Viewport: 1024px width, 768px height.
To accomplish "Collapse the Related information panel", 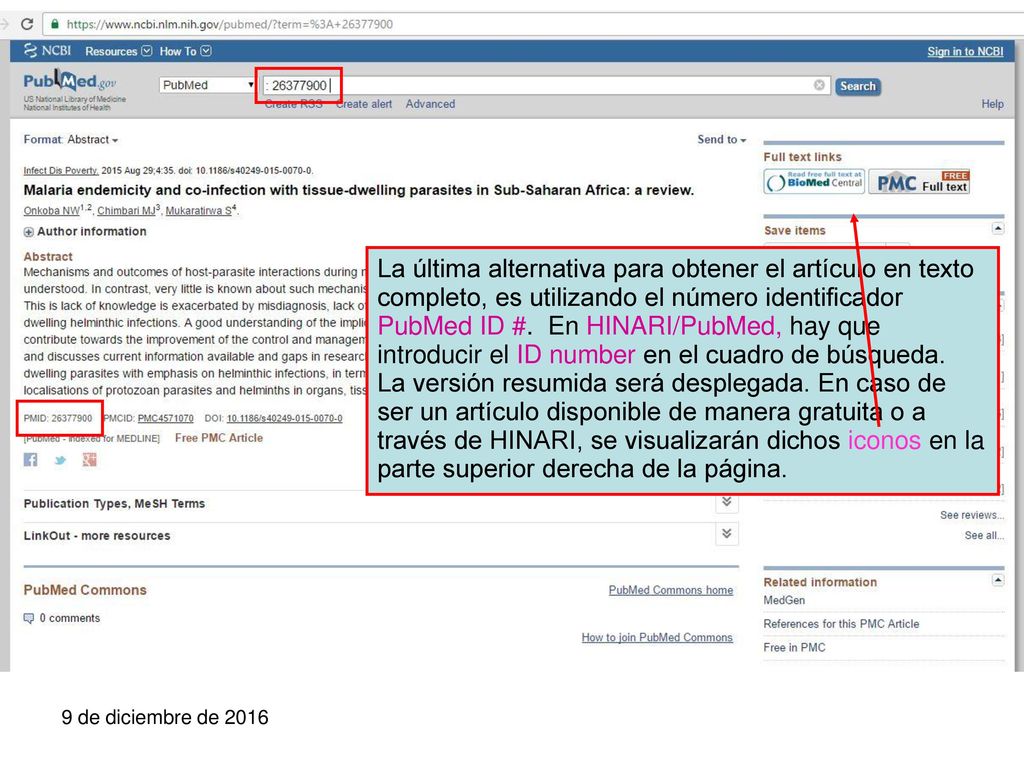I will pos(997,580).
